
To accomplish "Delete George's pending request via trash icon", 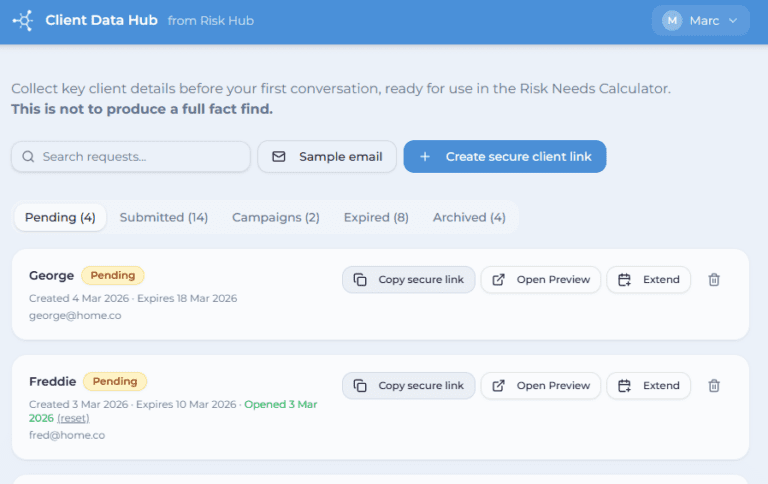I will pyautogui.click(x=714, y=280).
